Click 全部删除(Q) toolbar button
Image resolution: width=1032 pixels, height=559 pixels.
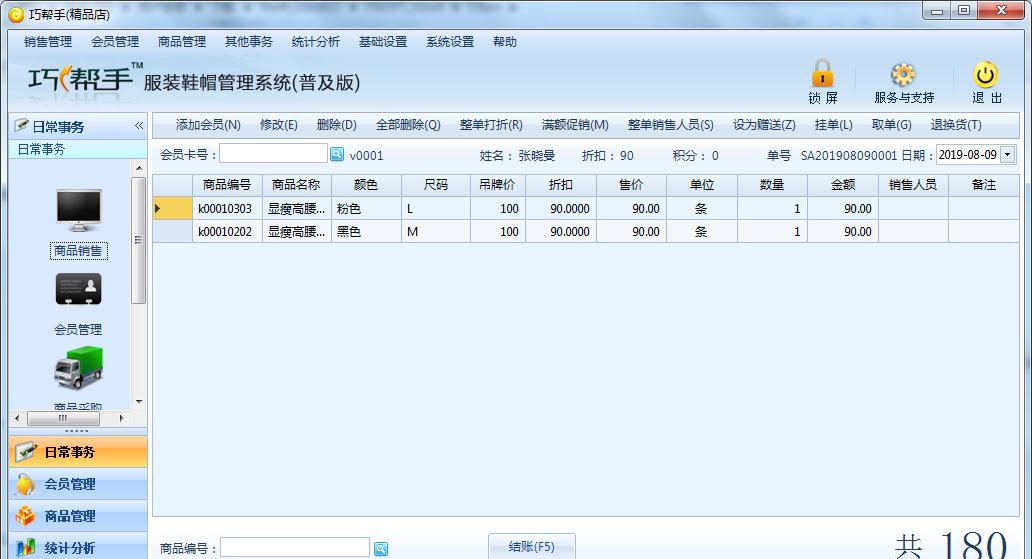tap(408, 124)
